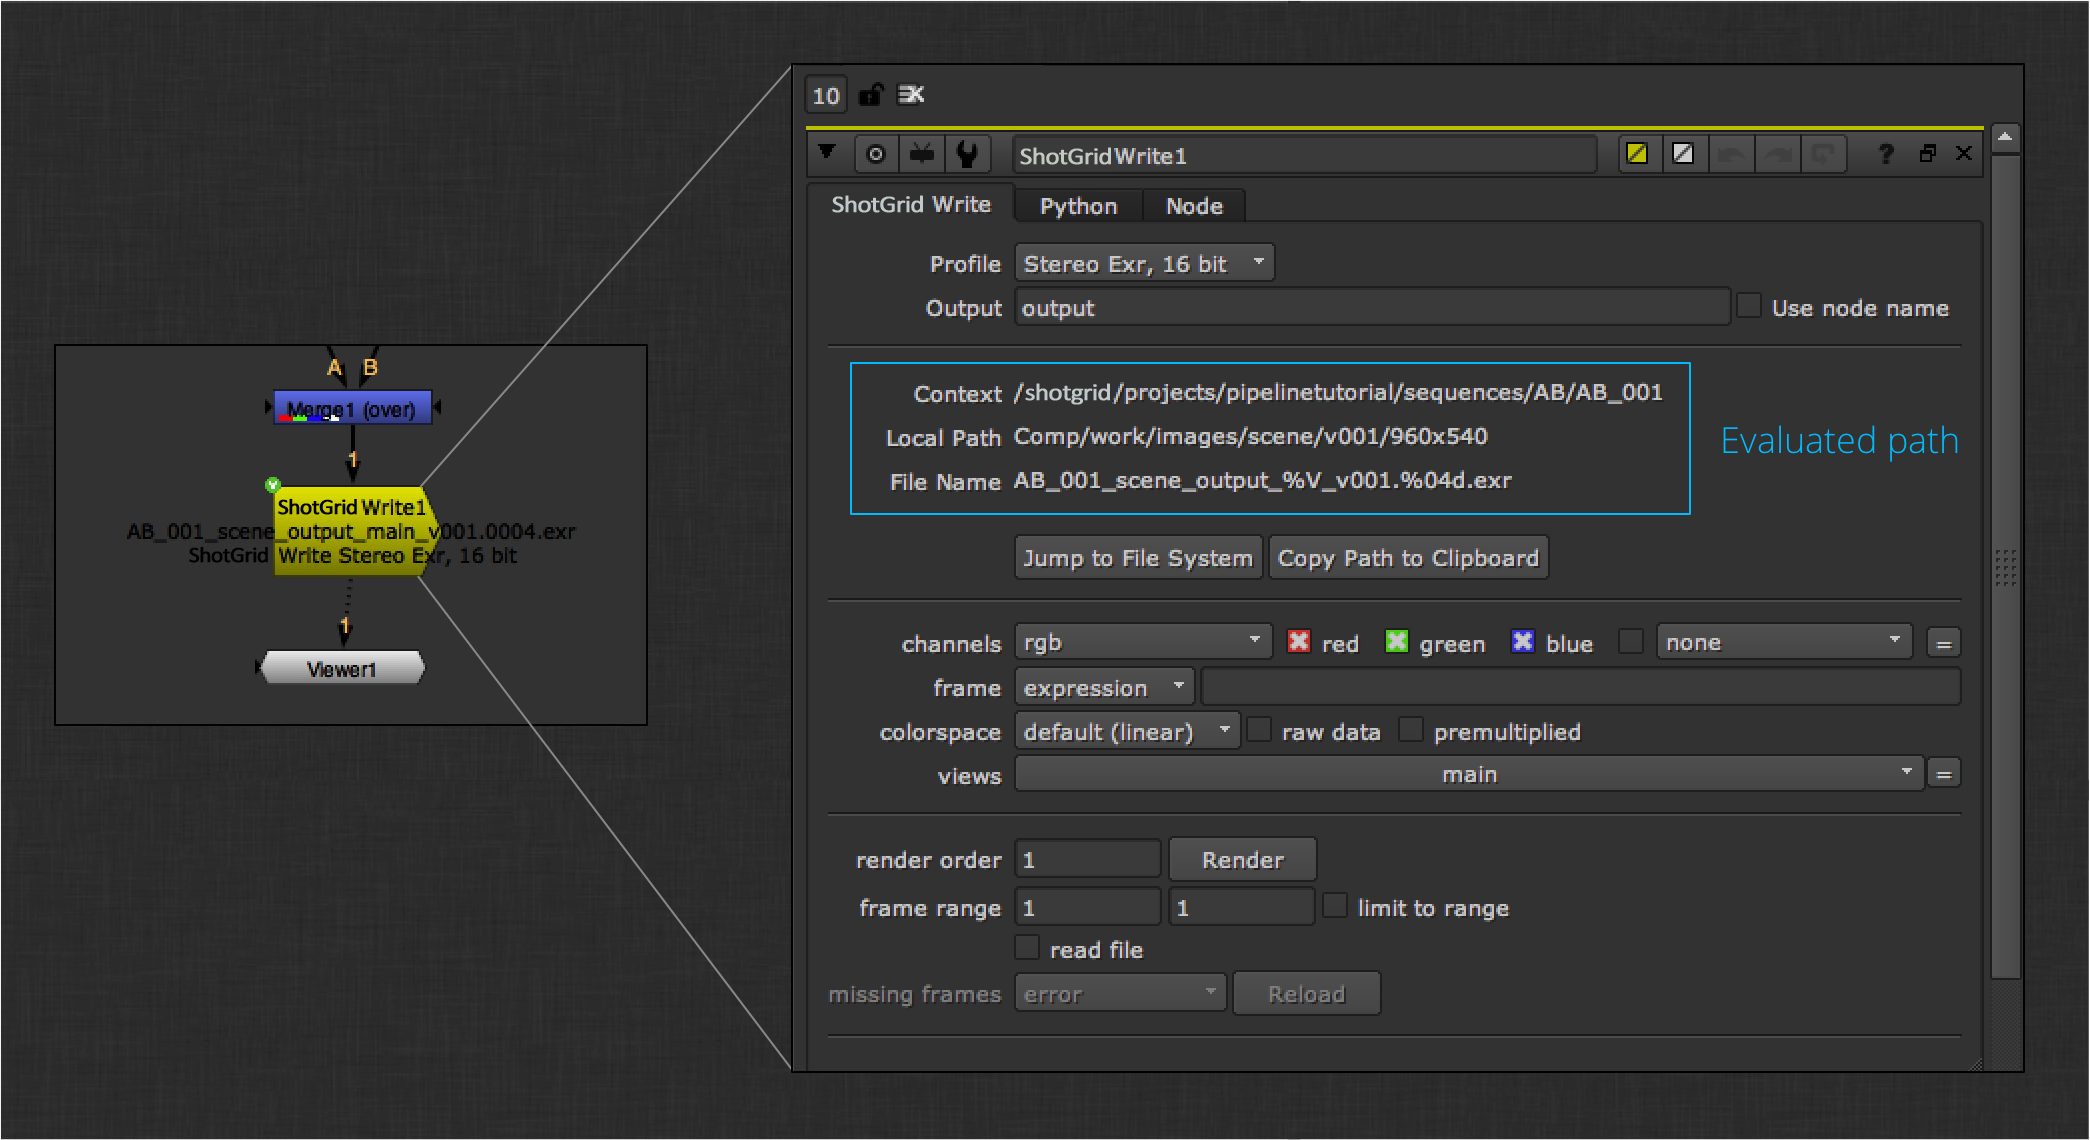Viewport: 2090px width, 1140px height.
Task: Click the gray icon beside yellow swatch
Action: click(1683, 154)
